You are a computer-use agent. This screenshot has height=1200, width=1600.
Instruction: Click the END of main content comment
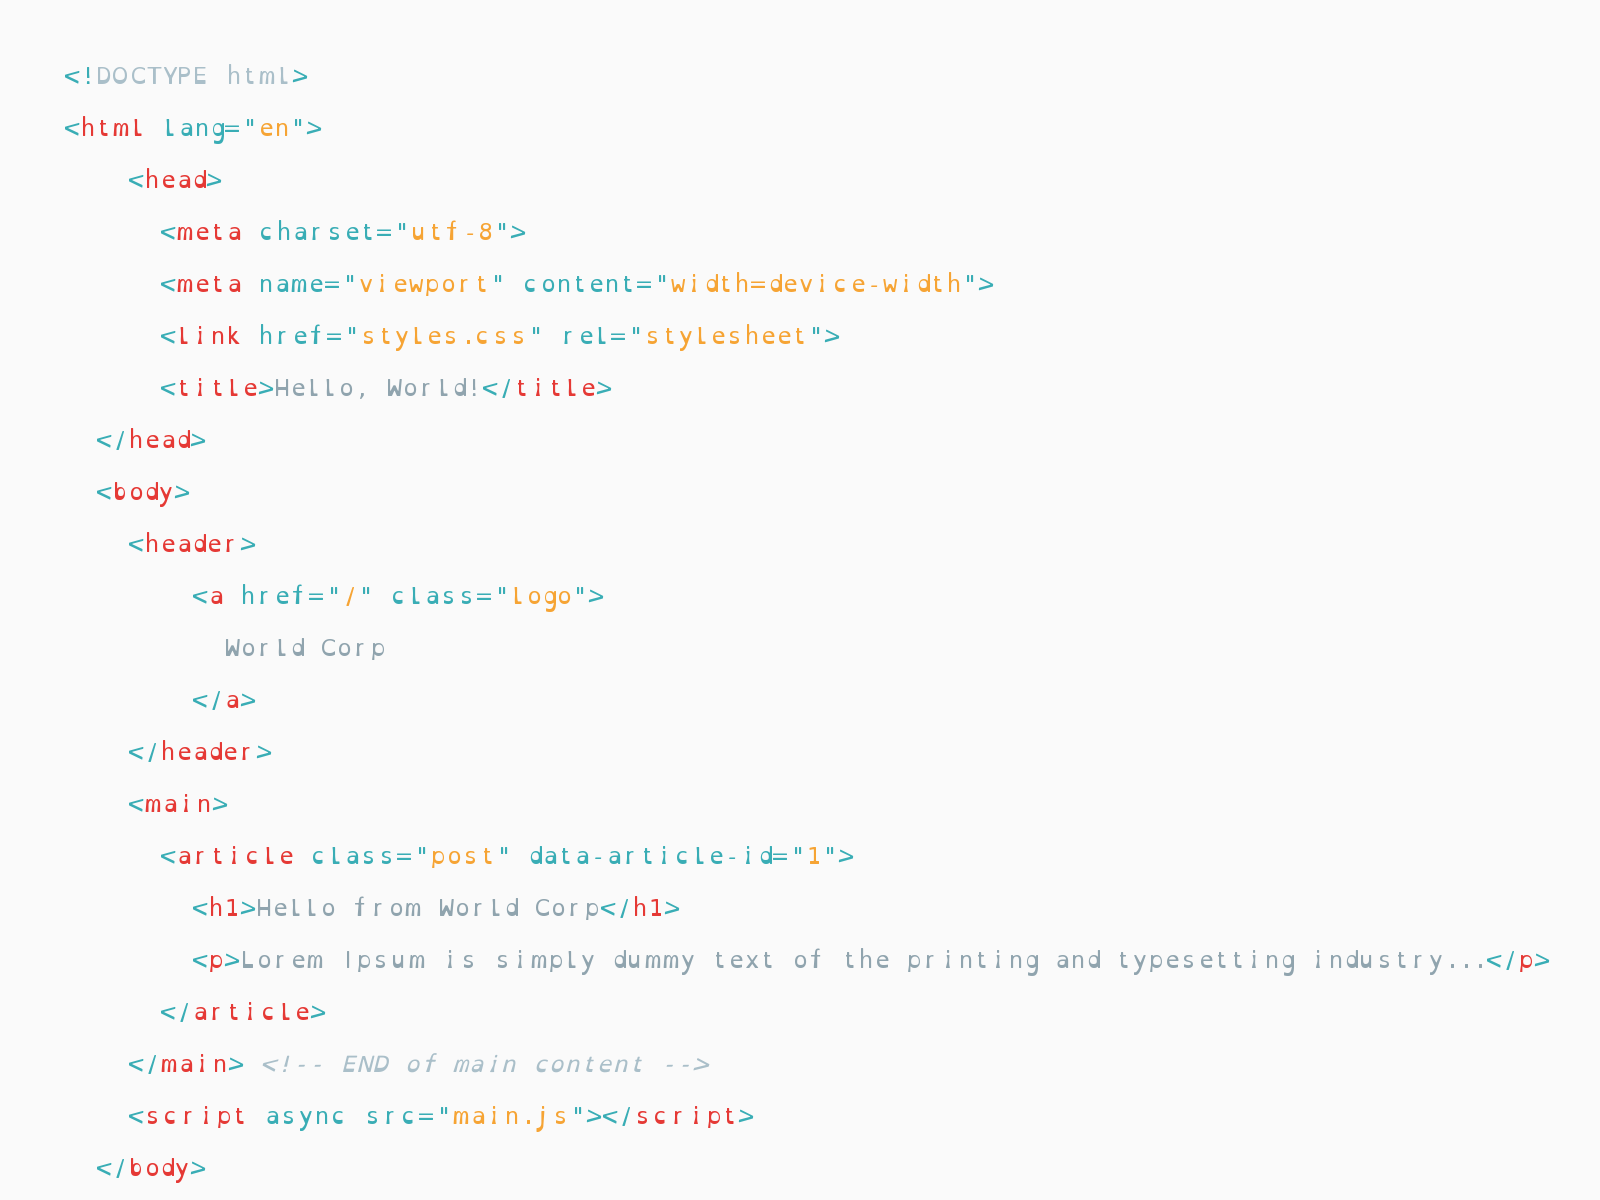click(486, 1064)
